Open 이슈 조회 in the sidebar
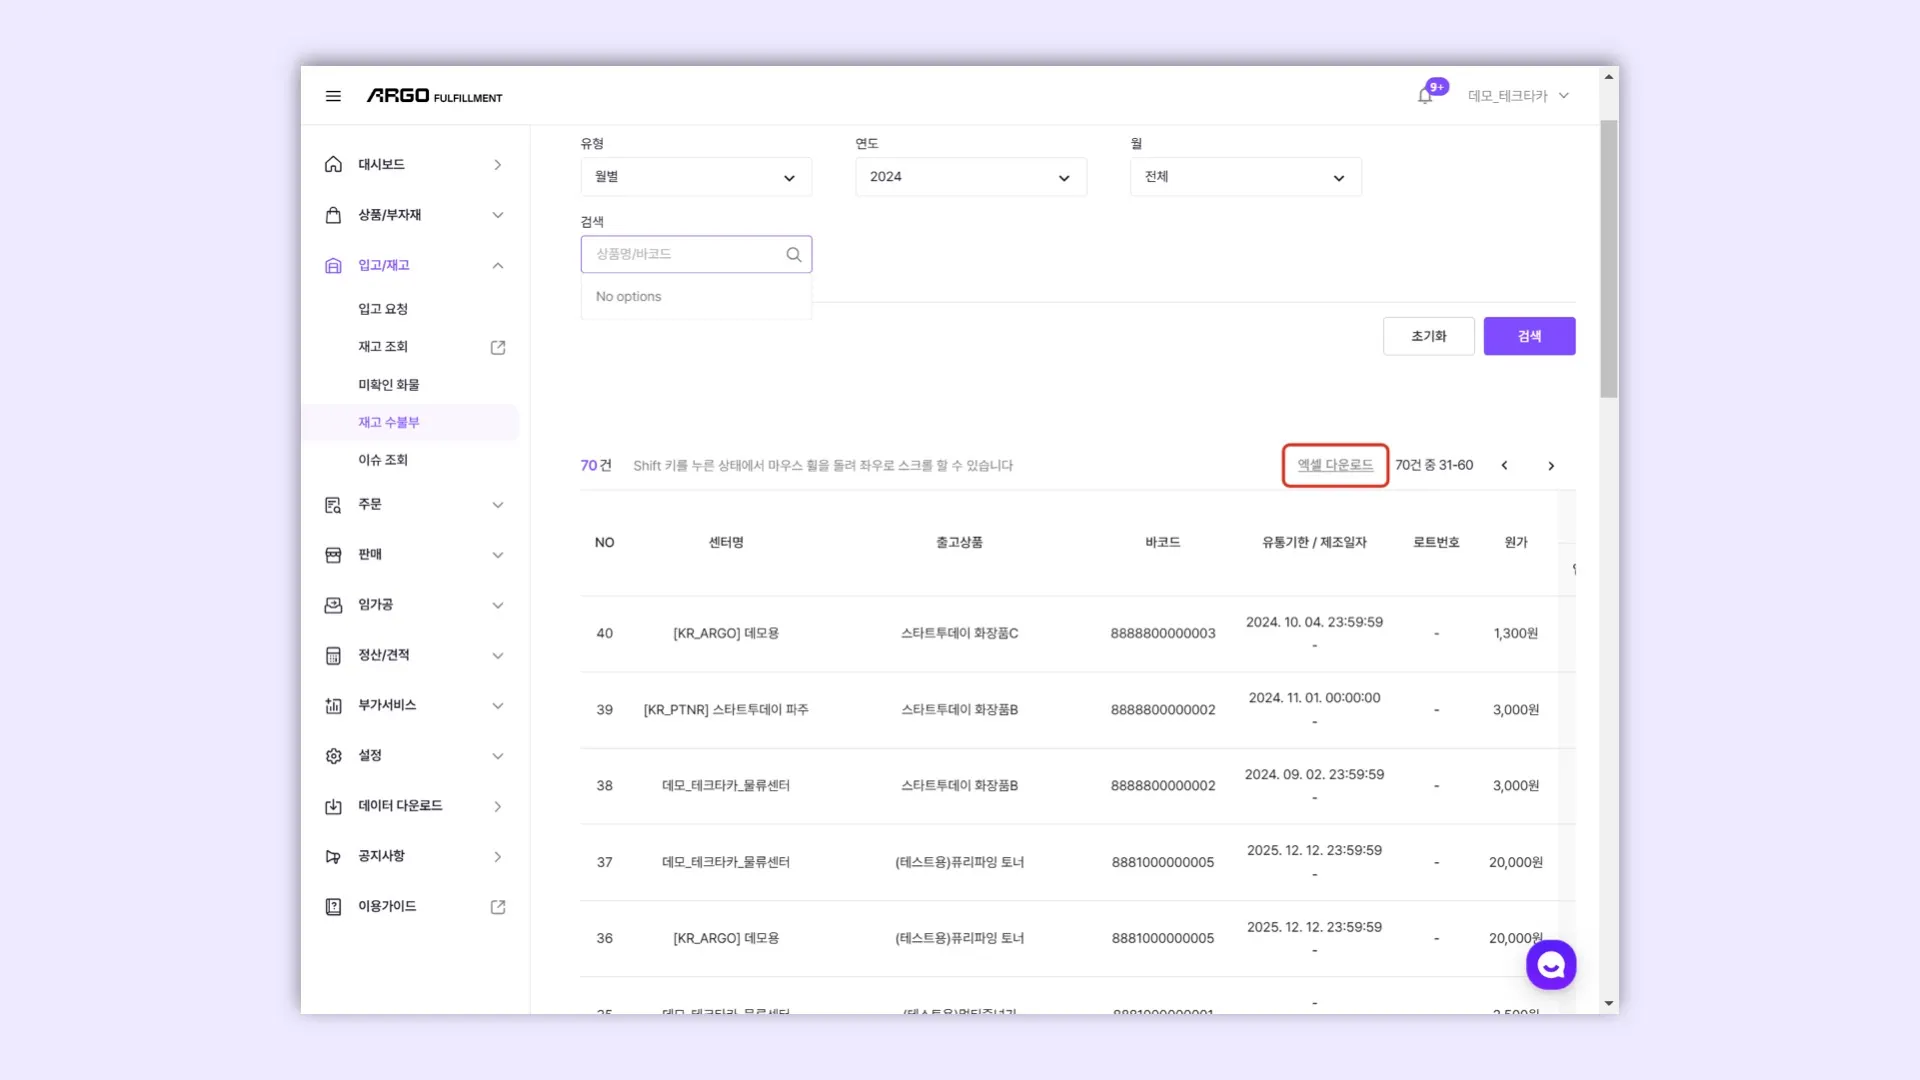Screen dimensions: 1920x1080 (x=383, y=460)
